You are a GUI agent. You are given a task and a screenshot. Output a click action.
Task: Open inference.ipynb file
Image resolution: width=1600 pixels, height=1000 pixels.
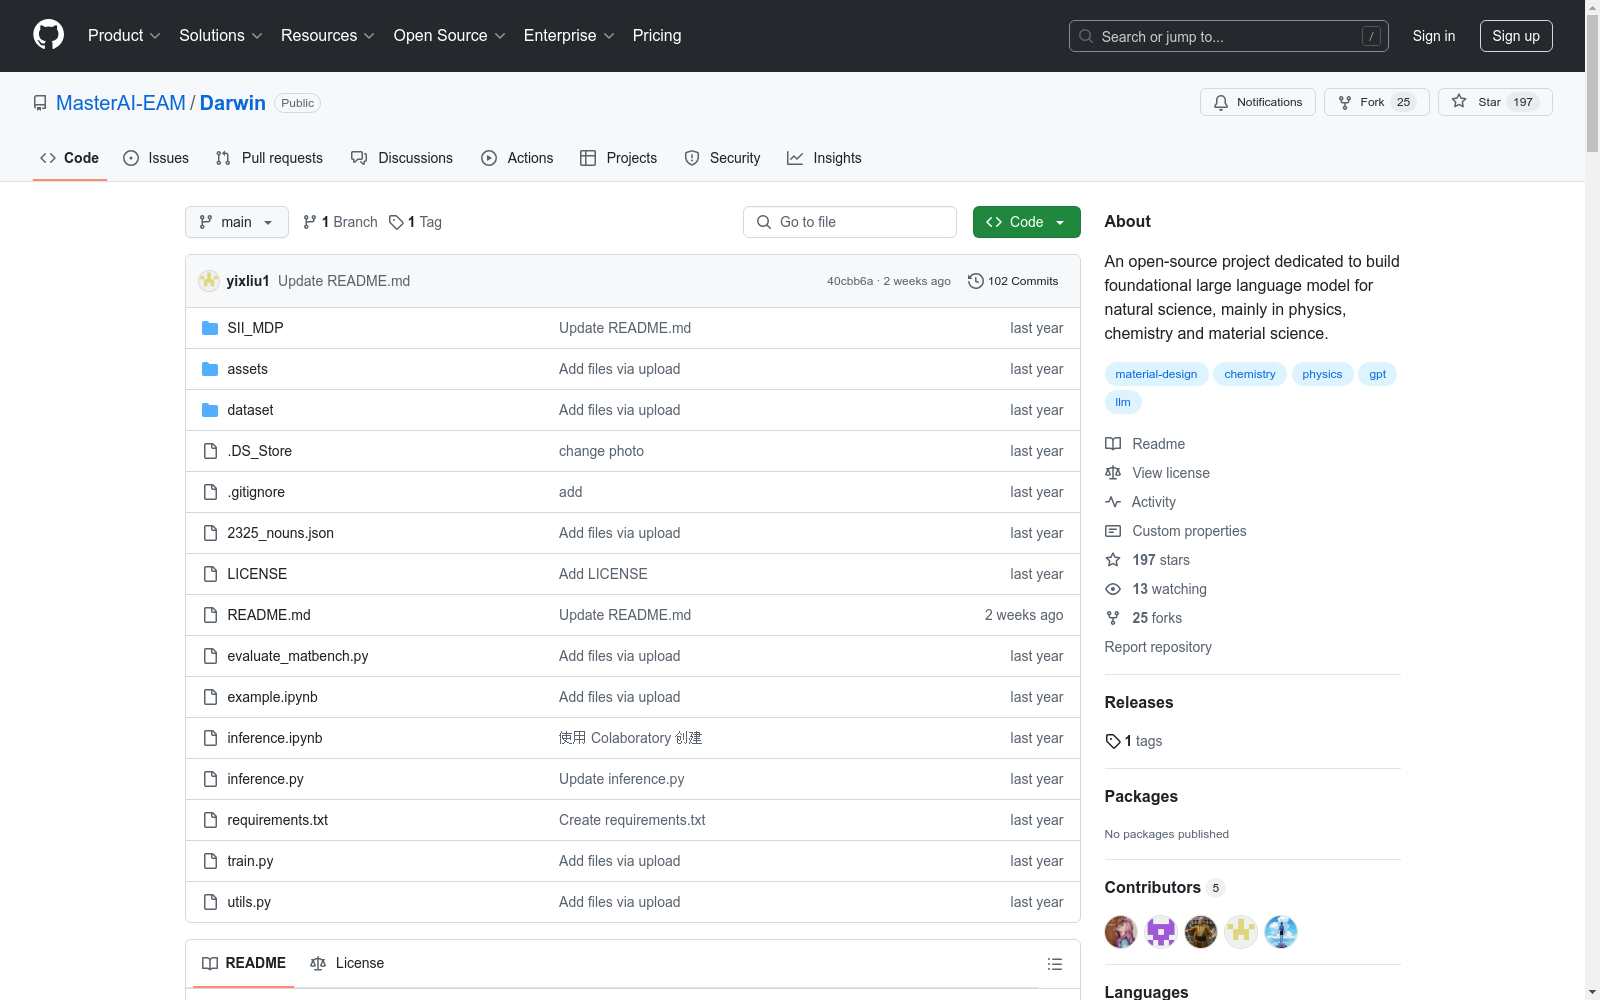[275, 738]
